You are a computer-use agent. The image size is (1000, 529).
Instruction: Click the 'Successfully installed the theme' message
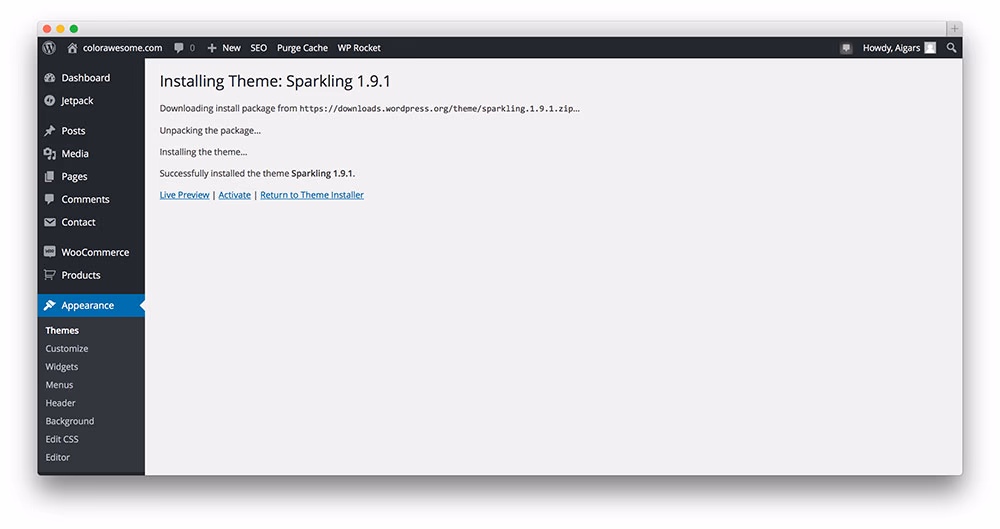(257, 174)
